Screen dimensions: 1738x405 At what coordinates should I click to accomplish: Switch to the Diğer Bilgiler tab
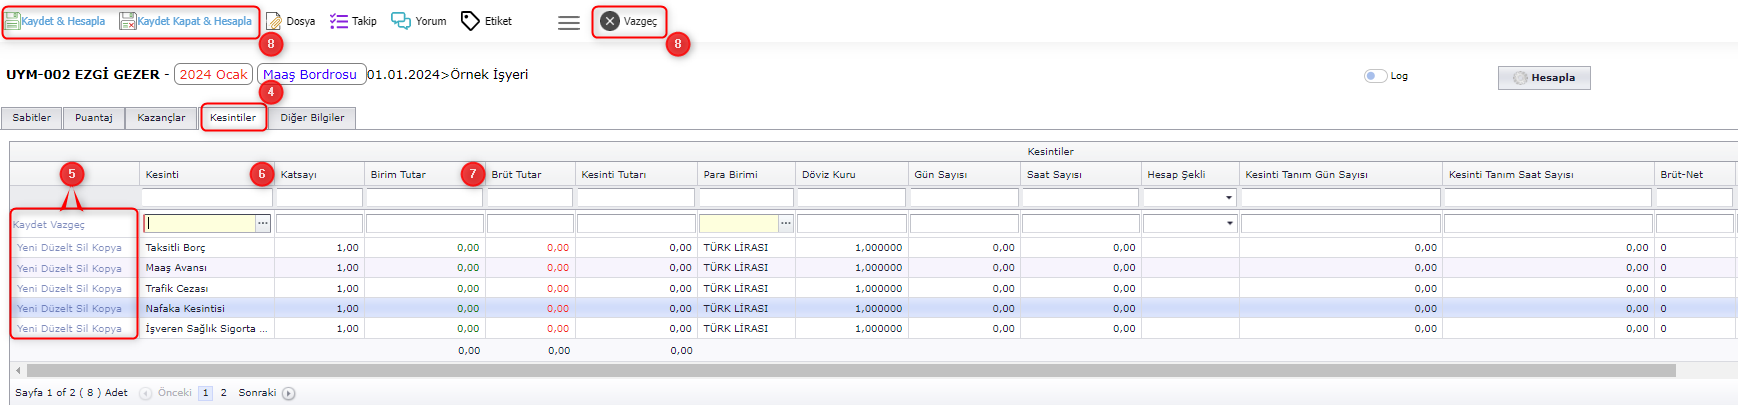click(312, 118)
